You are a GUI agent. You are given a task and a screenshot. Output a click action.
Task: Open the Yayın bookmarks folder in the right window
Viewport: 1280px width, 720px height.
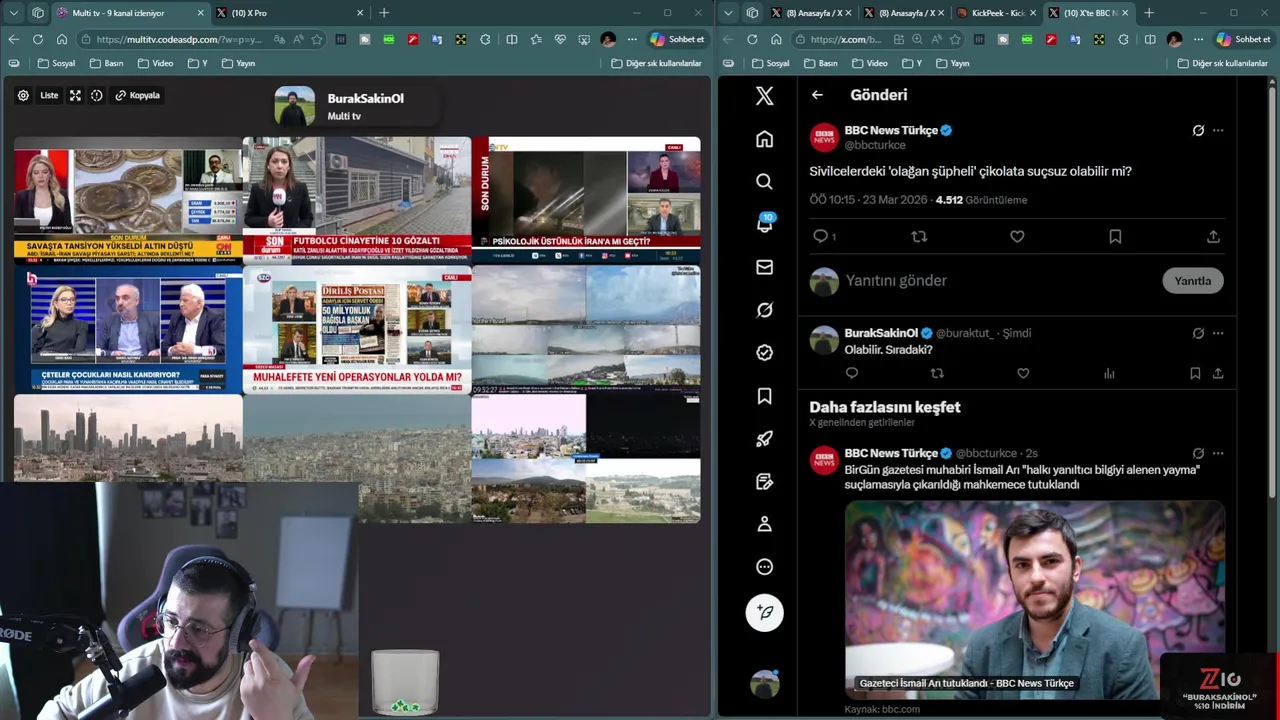pos(952,63)
